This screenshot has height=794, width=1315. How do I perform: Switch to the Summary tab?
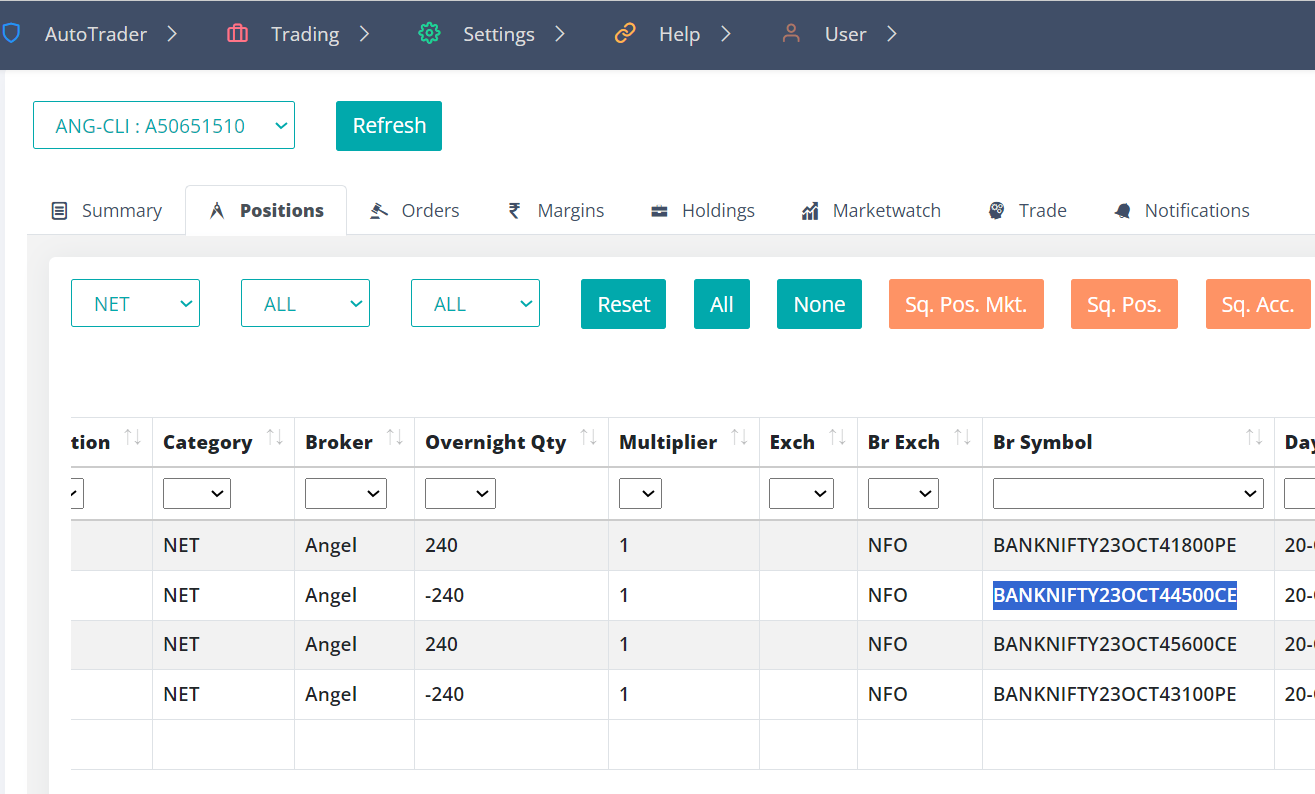coord(107,211)
